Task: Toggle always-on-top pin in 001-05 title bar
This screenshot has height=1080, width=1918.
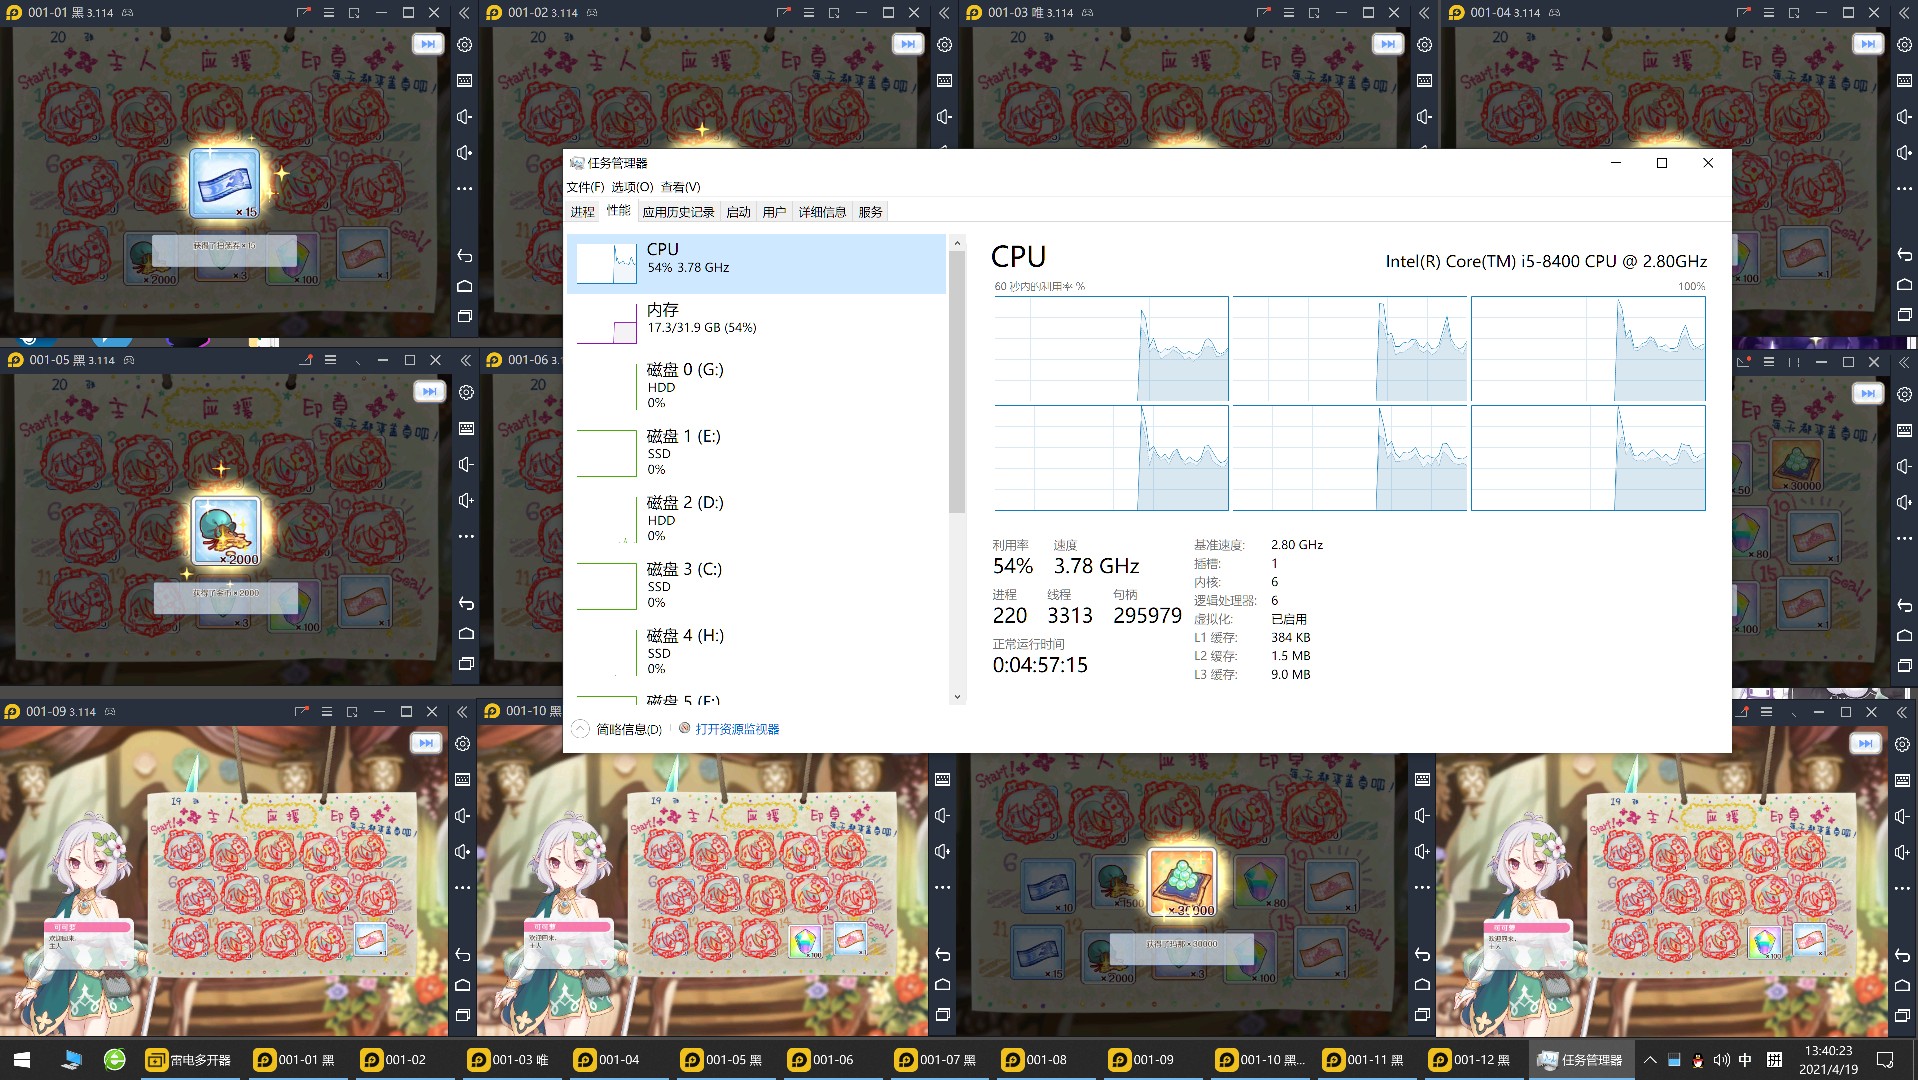Action: pos(305,360)
